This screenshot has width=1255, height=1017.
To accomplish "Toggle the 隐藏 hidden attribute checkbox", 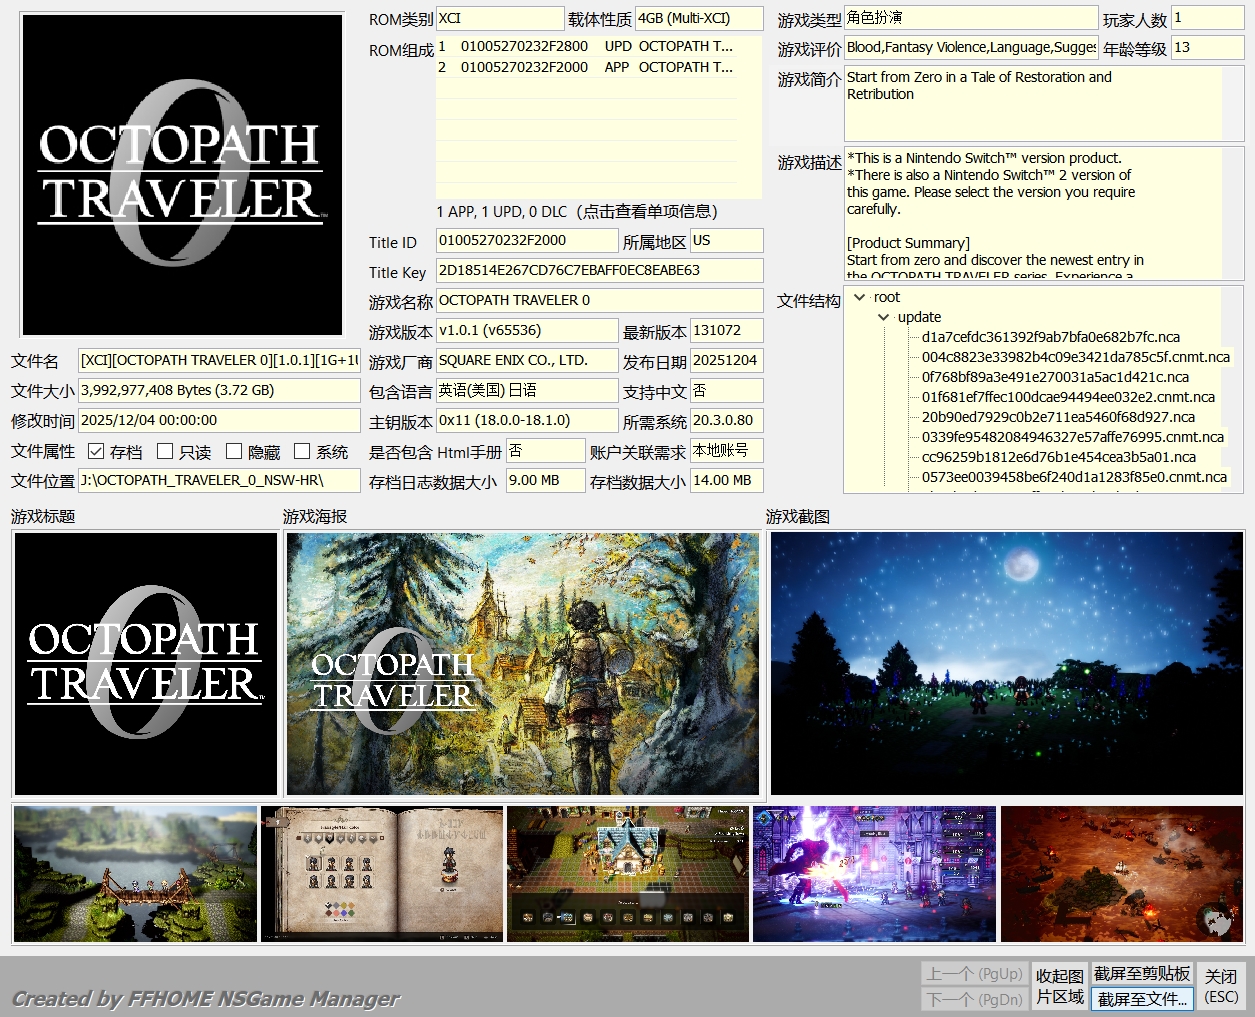I will (x=234, y=451).
